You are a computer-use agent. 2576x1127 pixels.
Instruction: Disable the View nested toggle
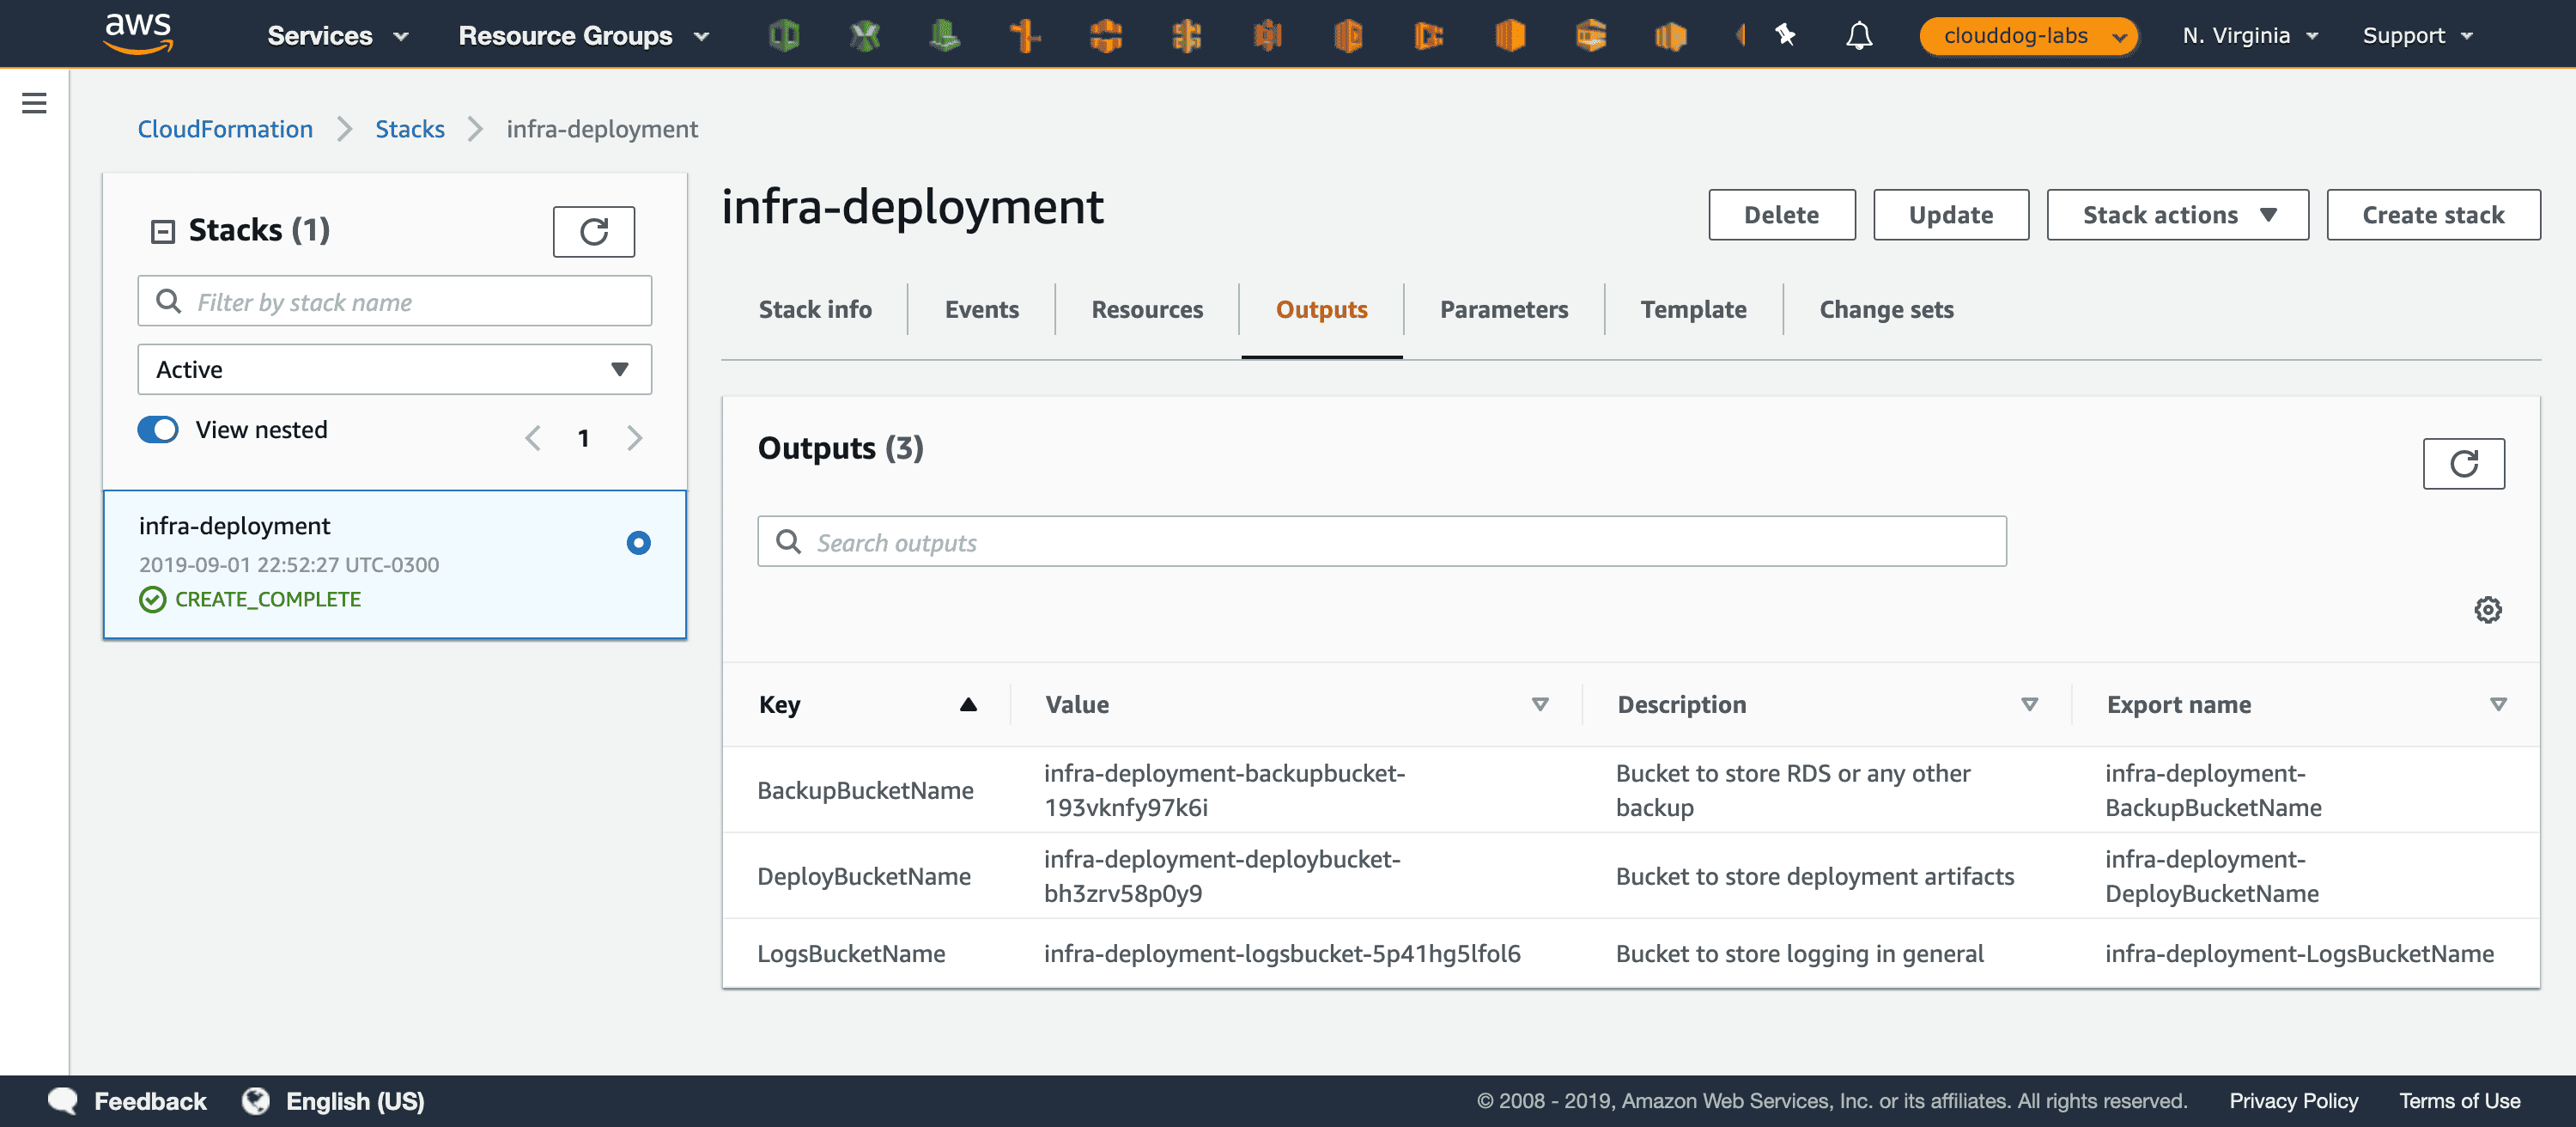[x=158, y=429]
